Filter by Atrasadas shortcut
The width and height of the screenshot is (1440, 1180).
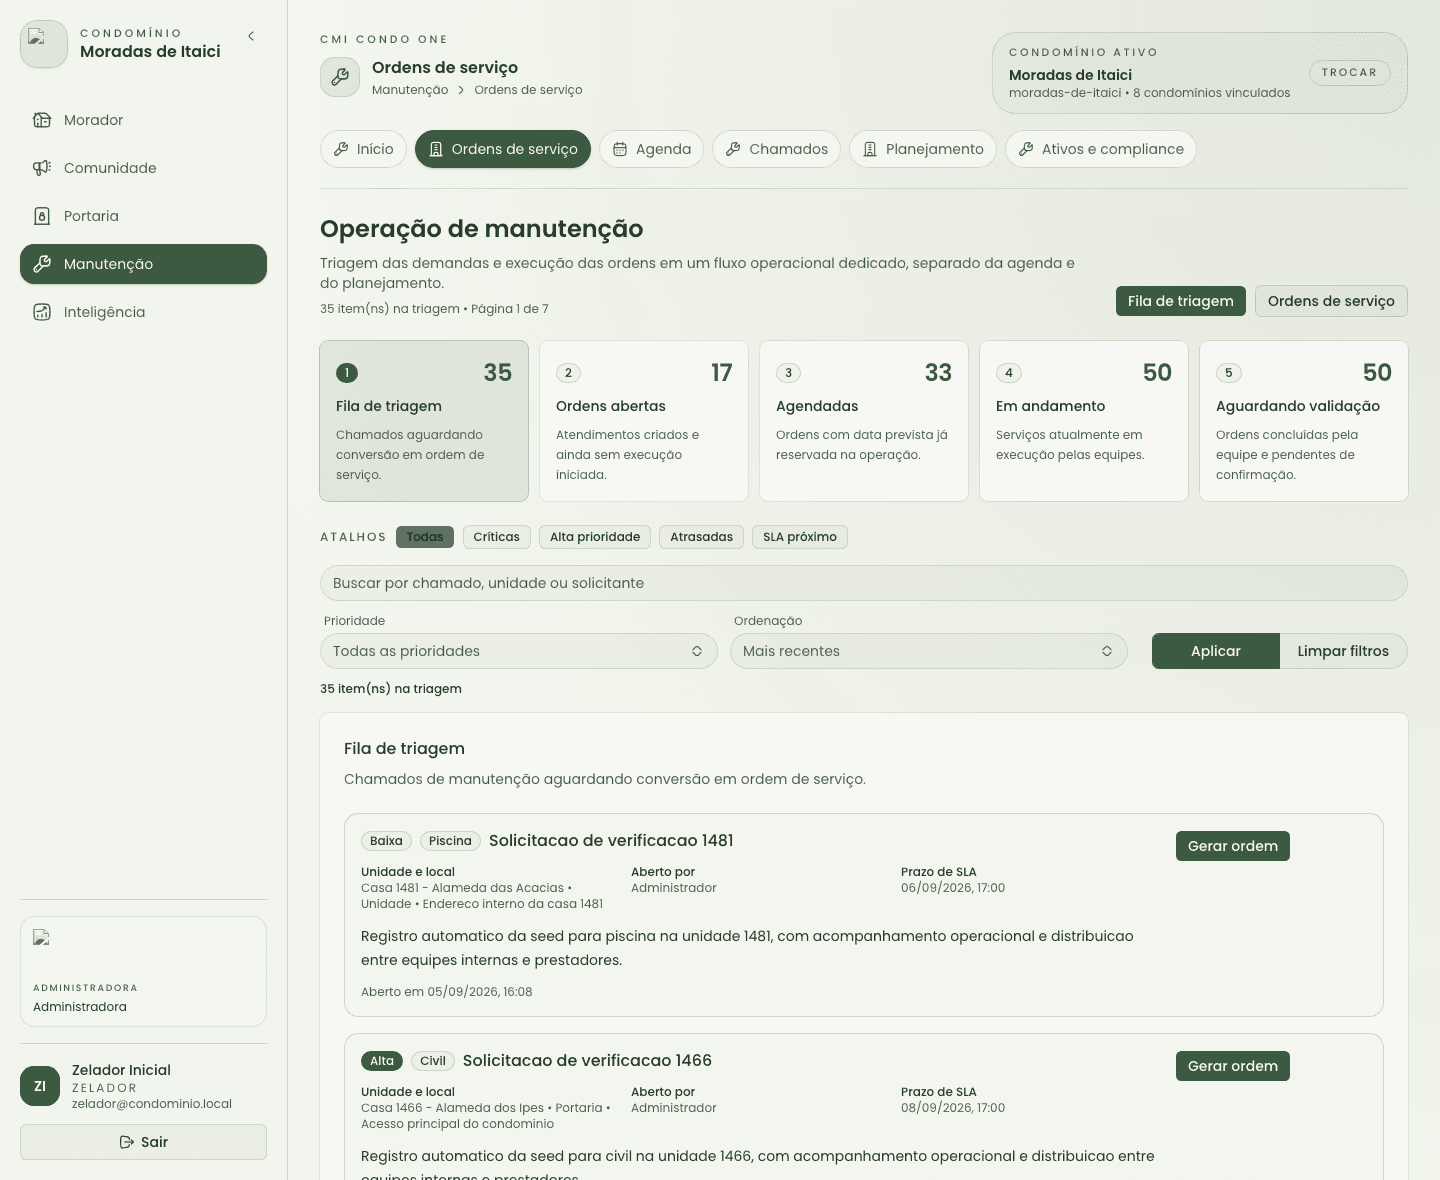pyautogui.click(x=702, y=537)
